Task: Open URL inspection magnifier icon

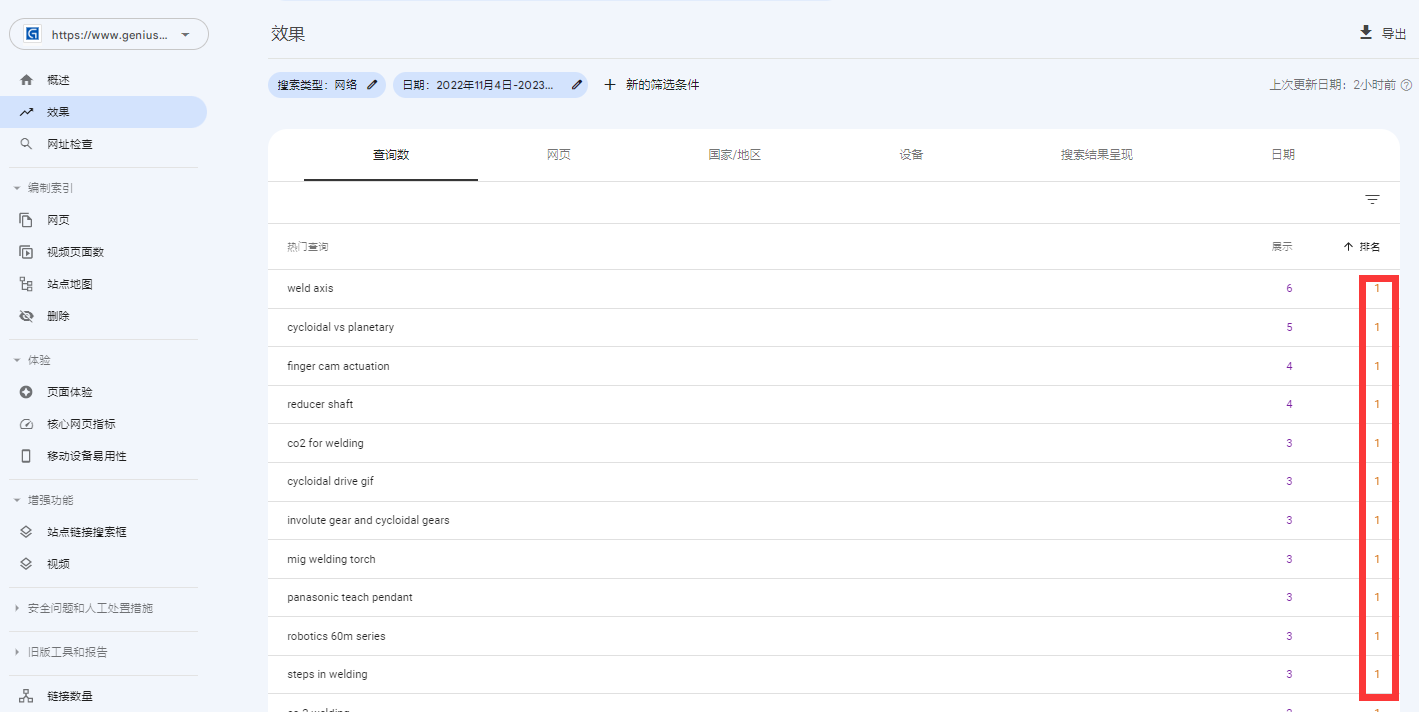Action: [x=27, y=144]
